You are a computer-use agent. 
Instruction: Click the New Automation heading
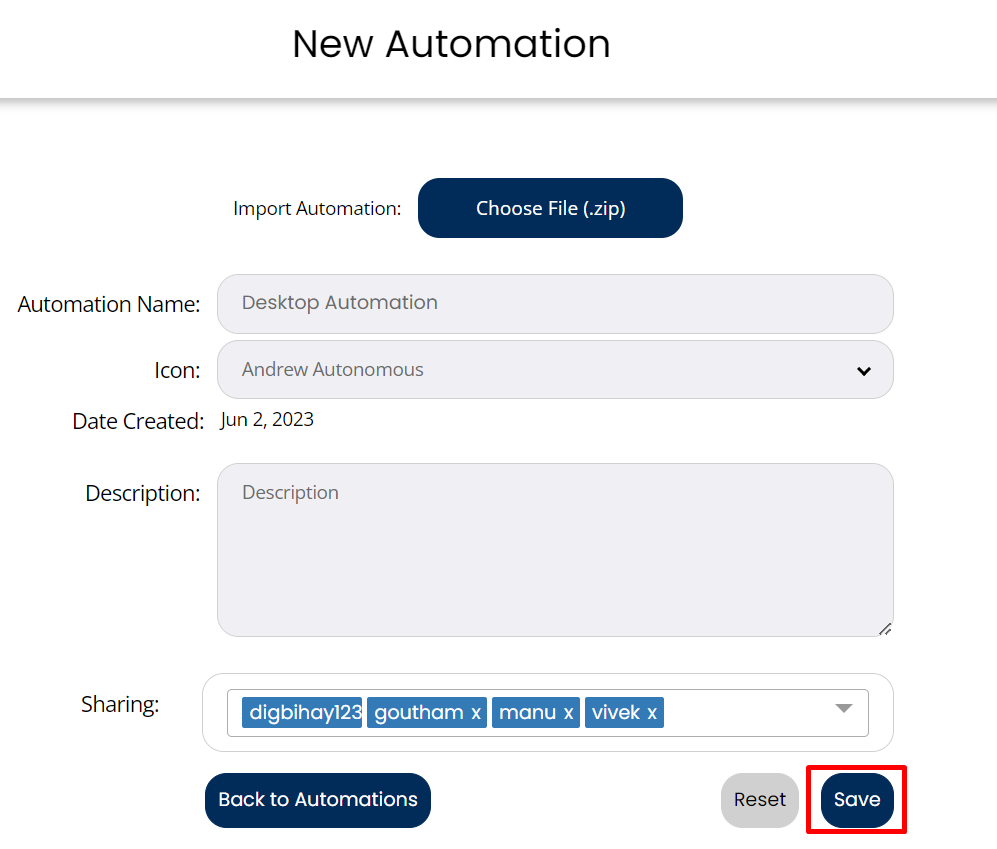click(451, 45)
